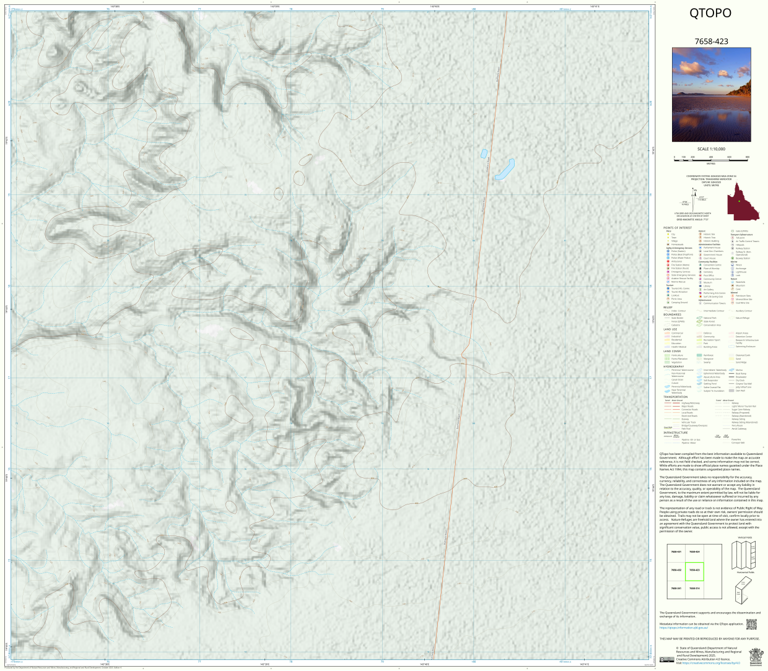Click the TRANSPORTATION legend heading

675,397
